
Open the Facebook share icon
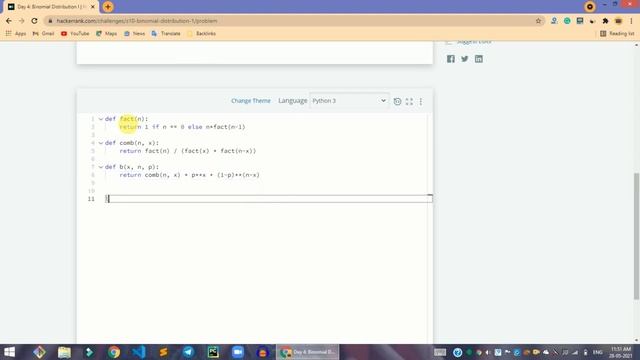click(x=451, y=59)
